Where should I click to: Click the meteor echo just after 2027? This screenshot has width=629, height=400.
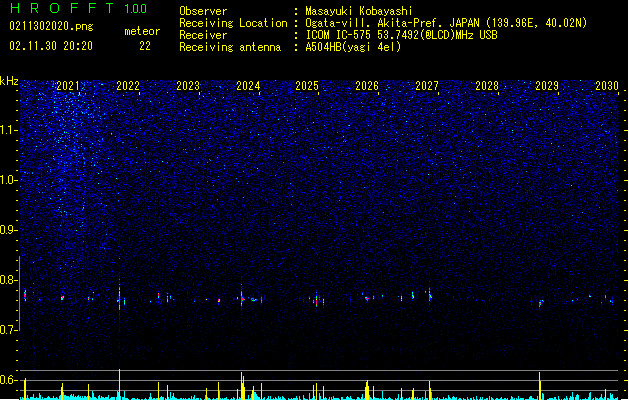(x=430, y=296)
